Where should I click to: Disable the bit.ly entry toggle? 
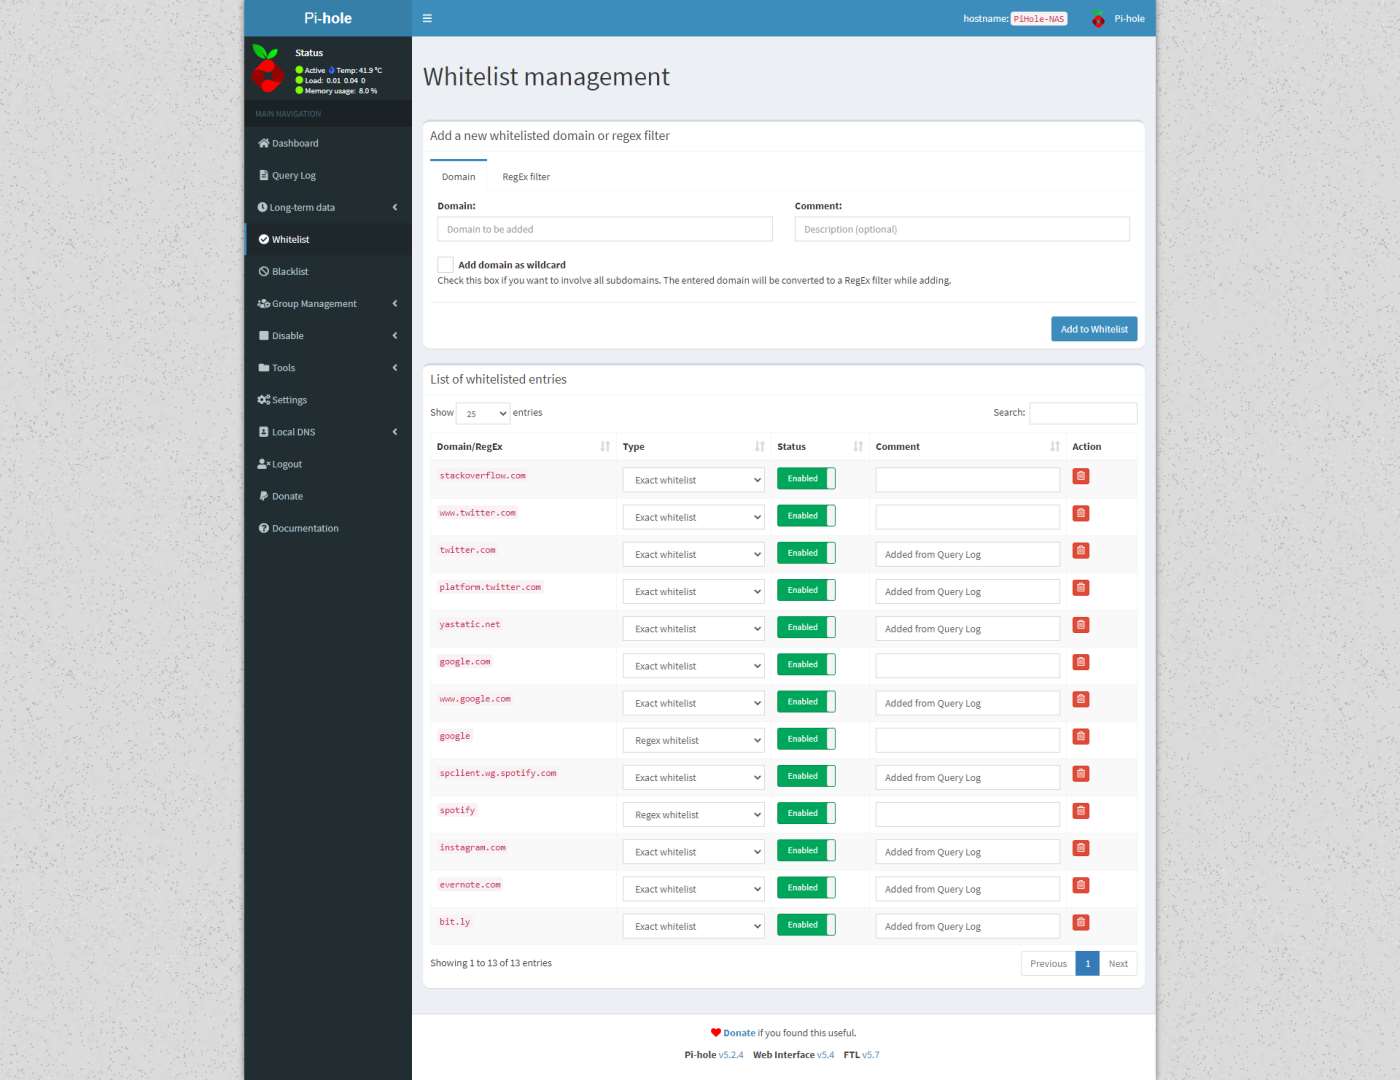point(806,925)
